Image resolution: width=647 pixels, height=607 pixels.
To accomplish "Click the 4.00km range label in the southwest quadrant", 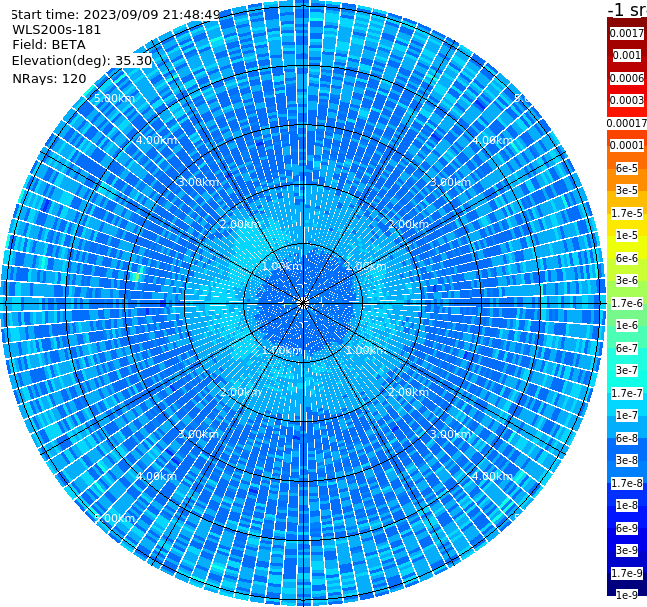I will click(156, 476).
